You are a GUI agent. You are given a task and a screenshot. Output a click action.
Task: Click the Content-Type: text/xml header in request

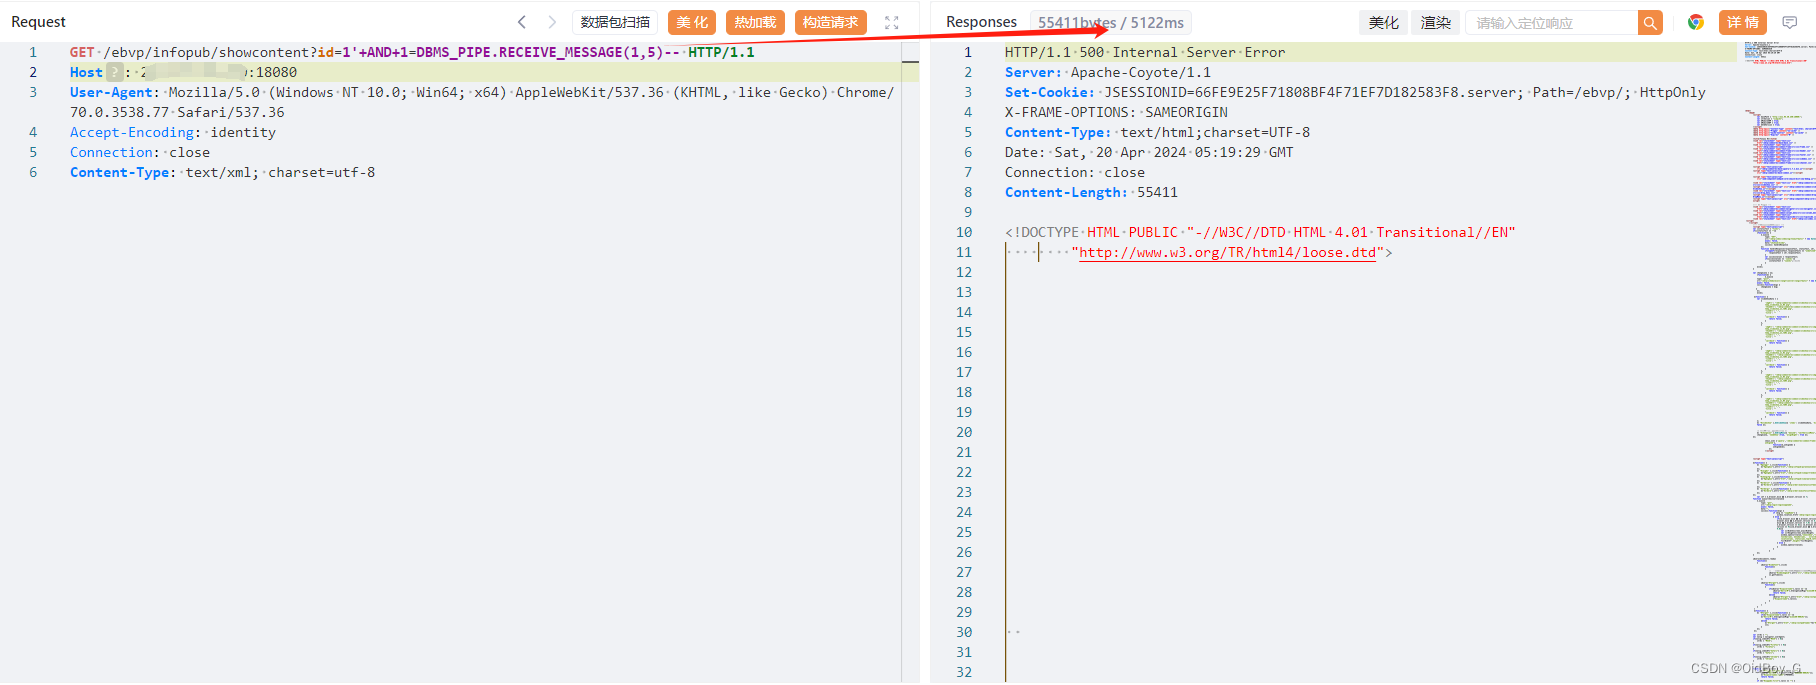[x=223, y=172]
